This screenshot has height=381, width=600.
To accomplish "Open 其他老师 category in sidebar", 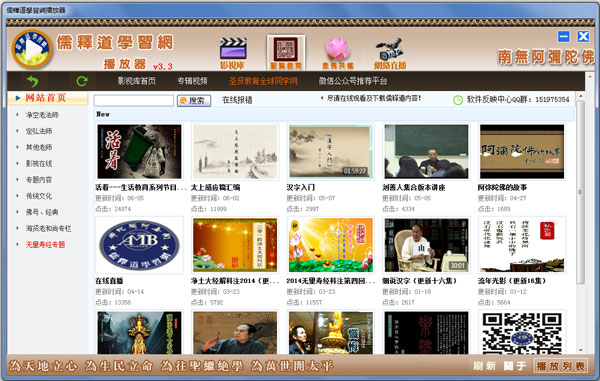I will coord(39,147).
